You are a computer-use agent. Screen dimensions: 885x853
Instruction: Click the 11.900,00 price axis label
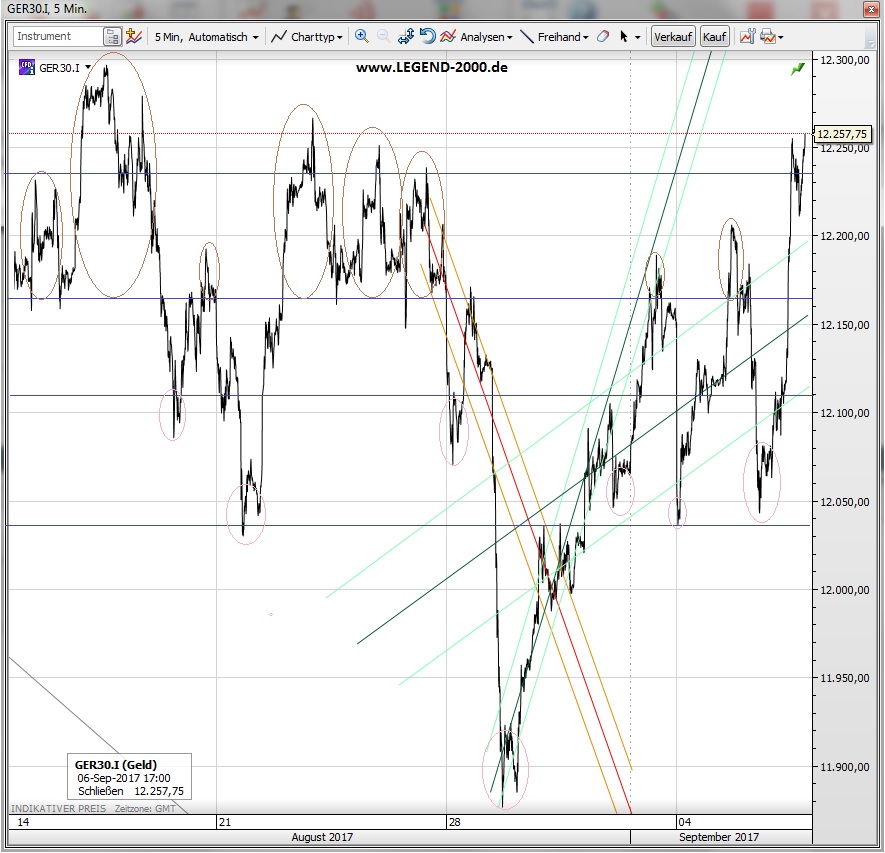pyautogui.click(x=844, y=767)
